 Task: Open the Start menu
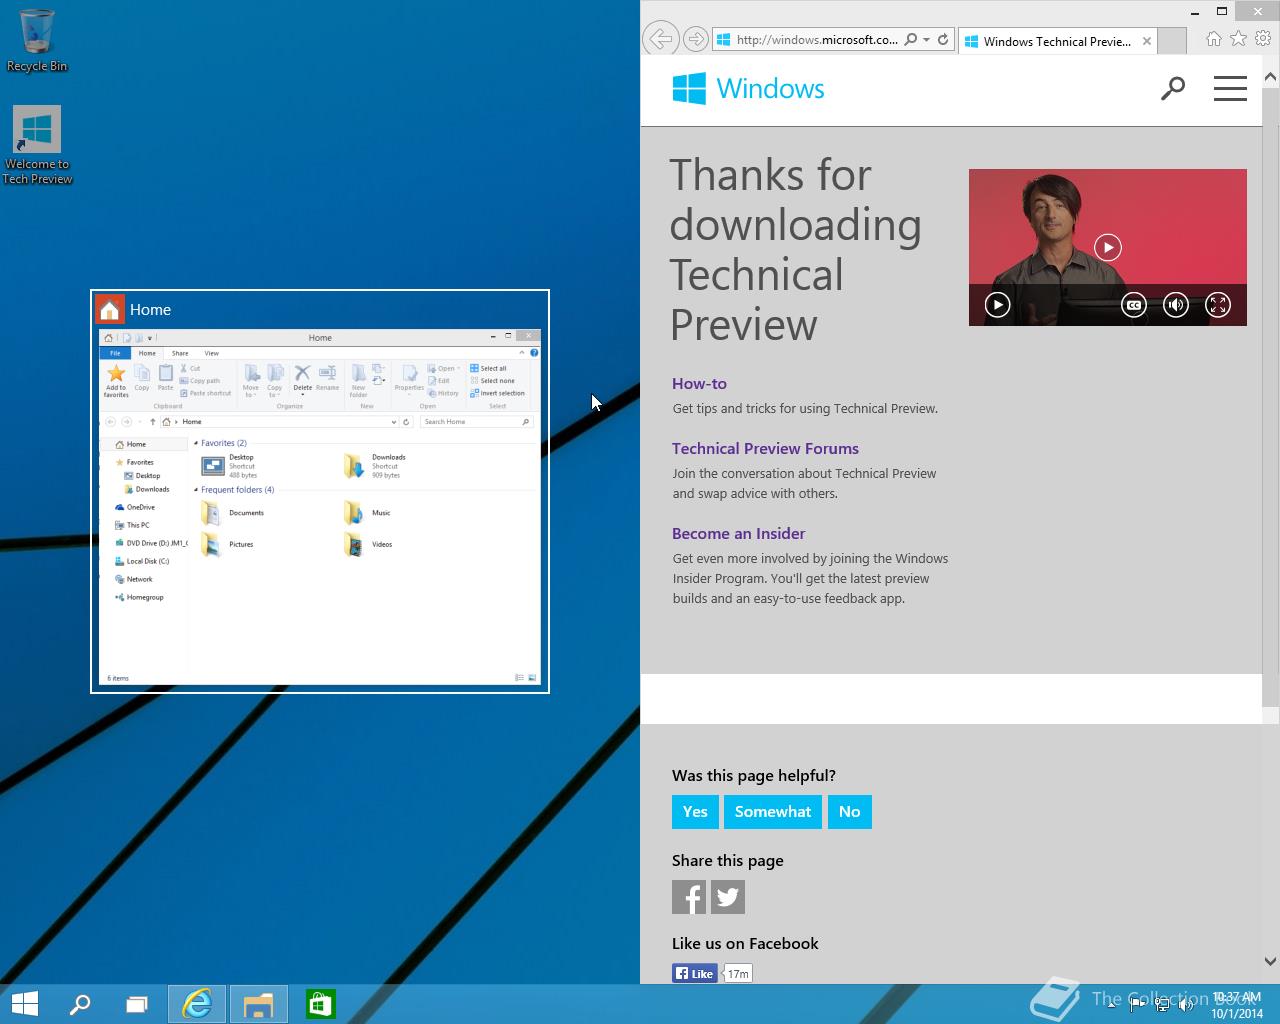(x=24, y=1004)
